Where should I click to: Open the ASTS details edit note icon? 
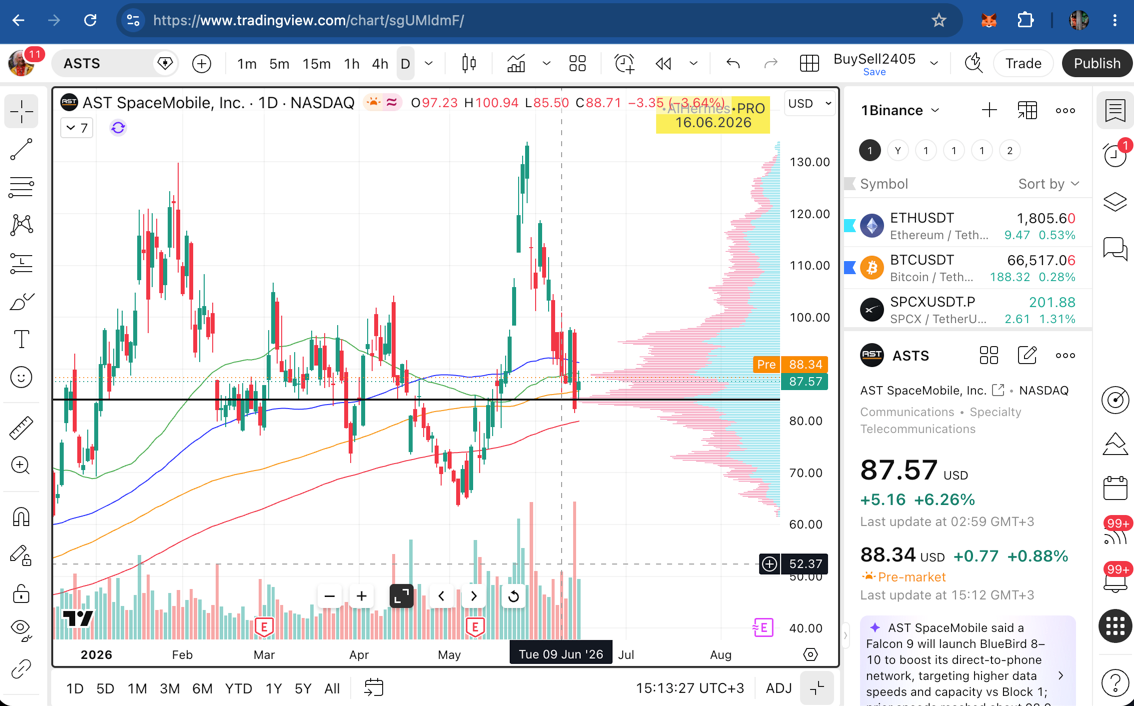tap(1027, 355)
